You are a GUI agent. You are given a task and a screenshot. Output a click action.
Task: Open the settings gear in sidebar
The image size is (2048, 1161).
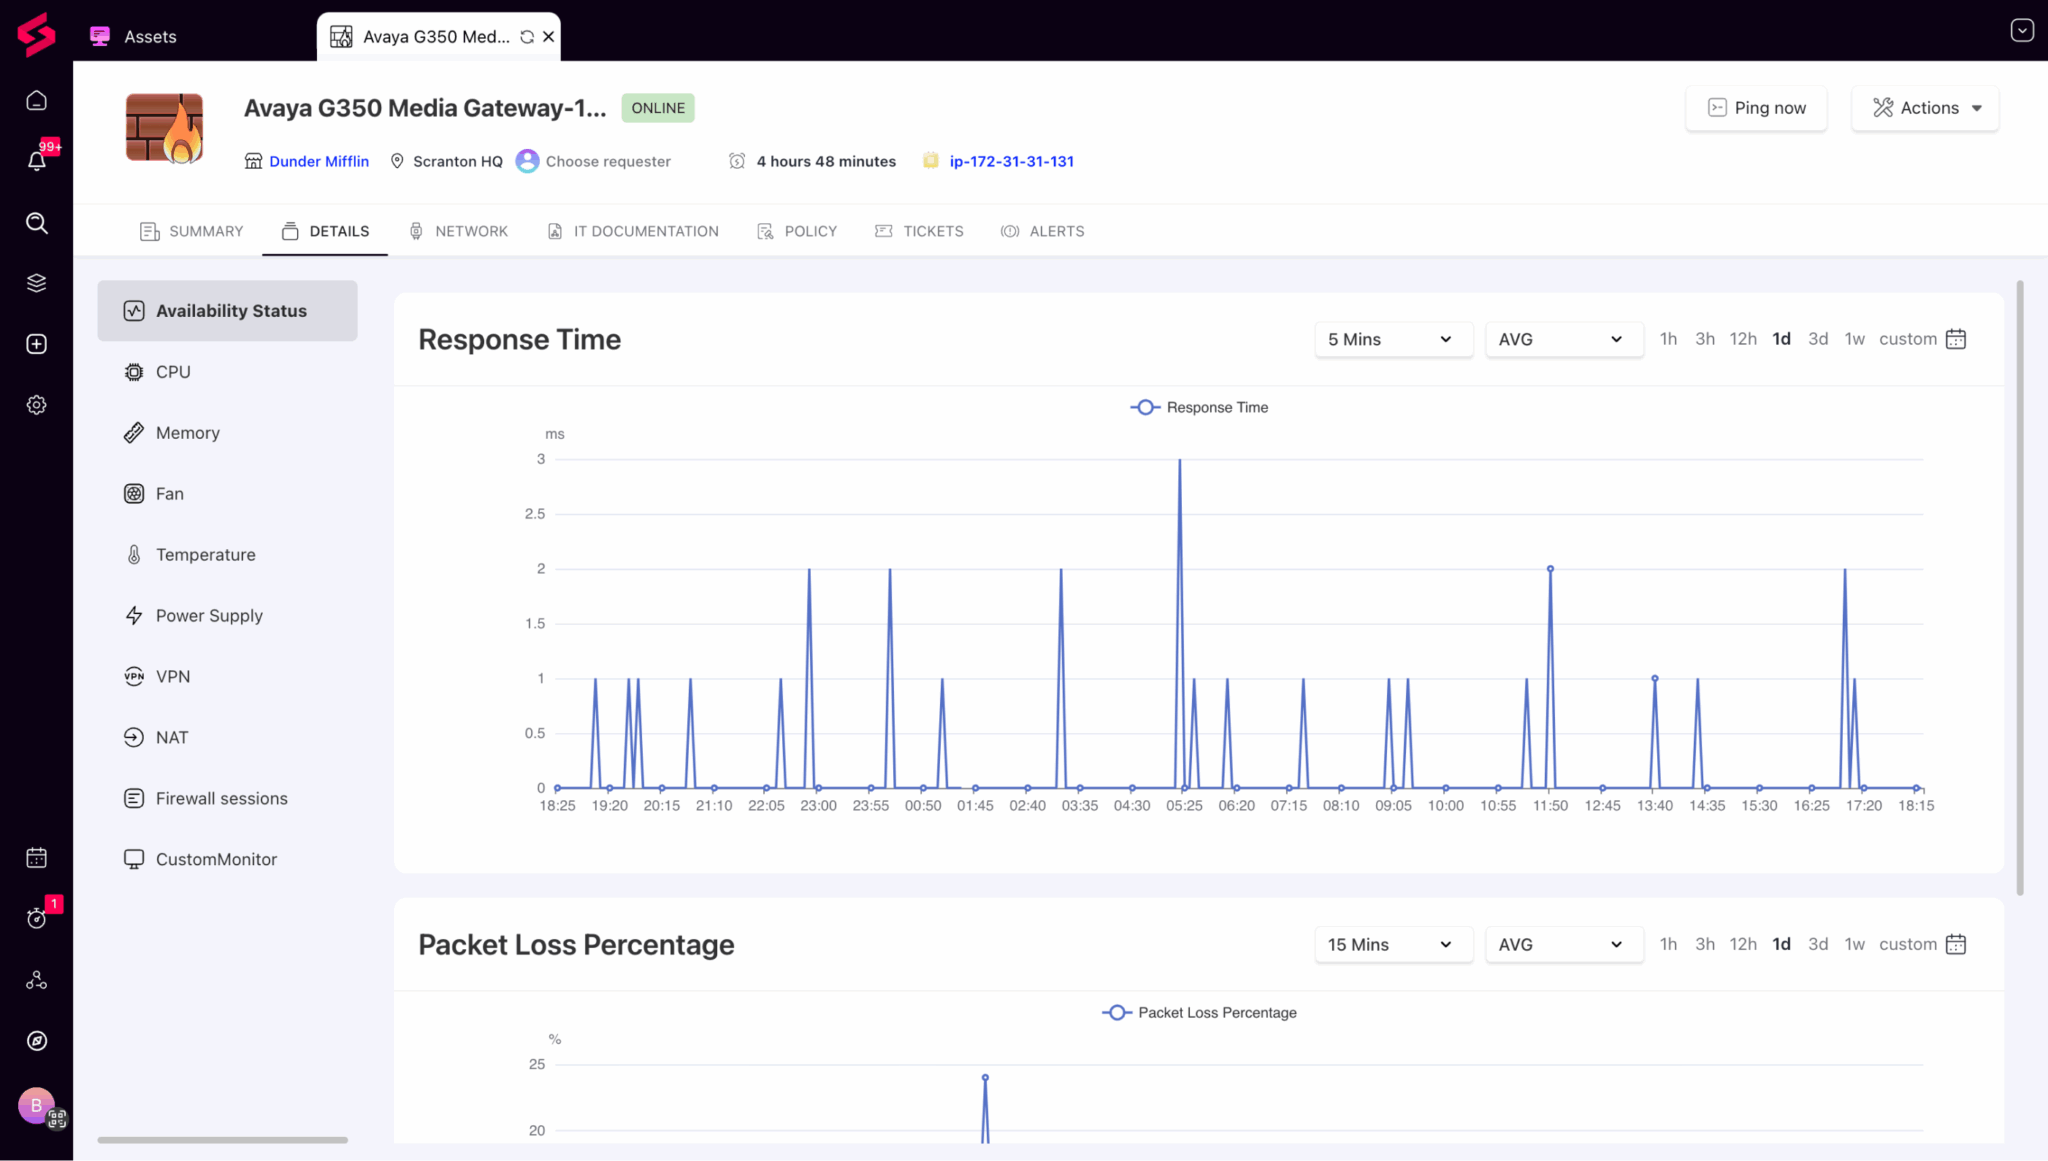tap(37, 405)
